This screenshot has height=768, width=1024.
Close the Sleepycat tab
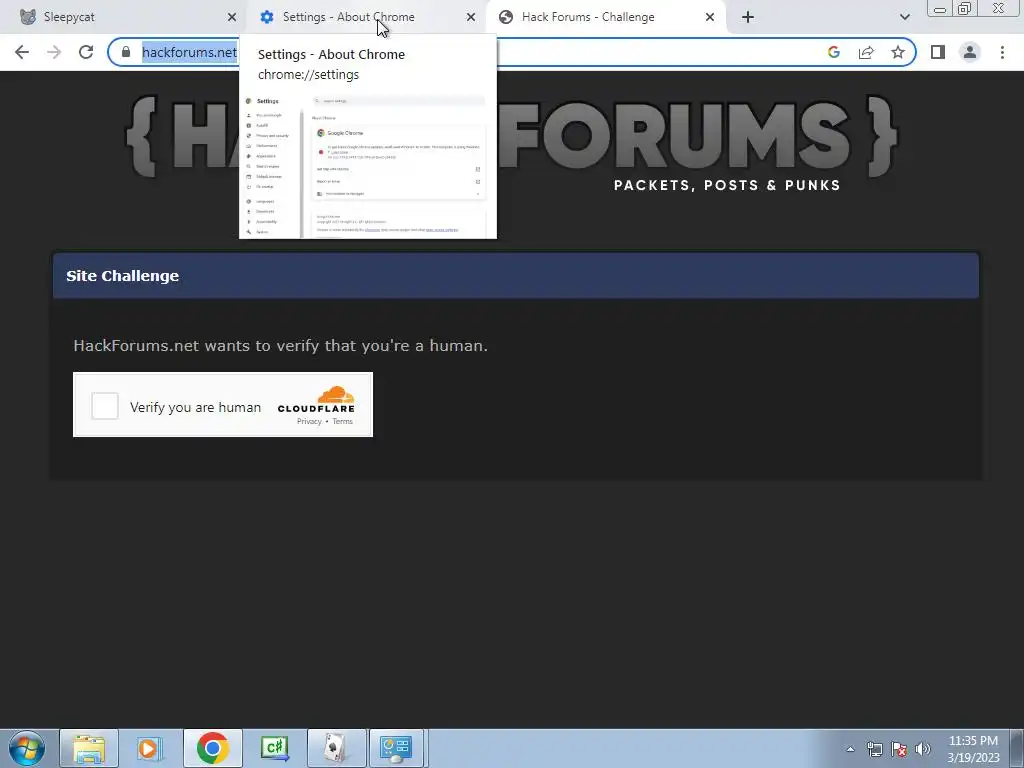point(232,17)
